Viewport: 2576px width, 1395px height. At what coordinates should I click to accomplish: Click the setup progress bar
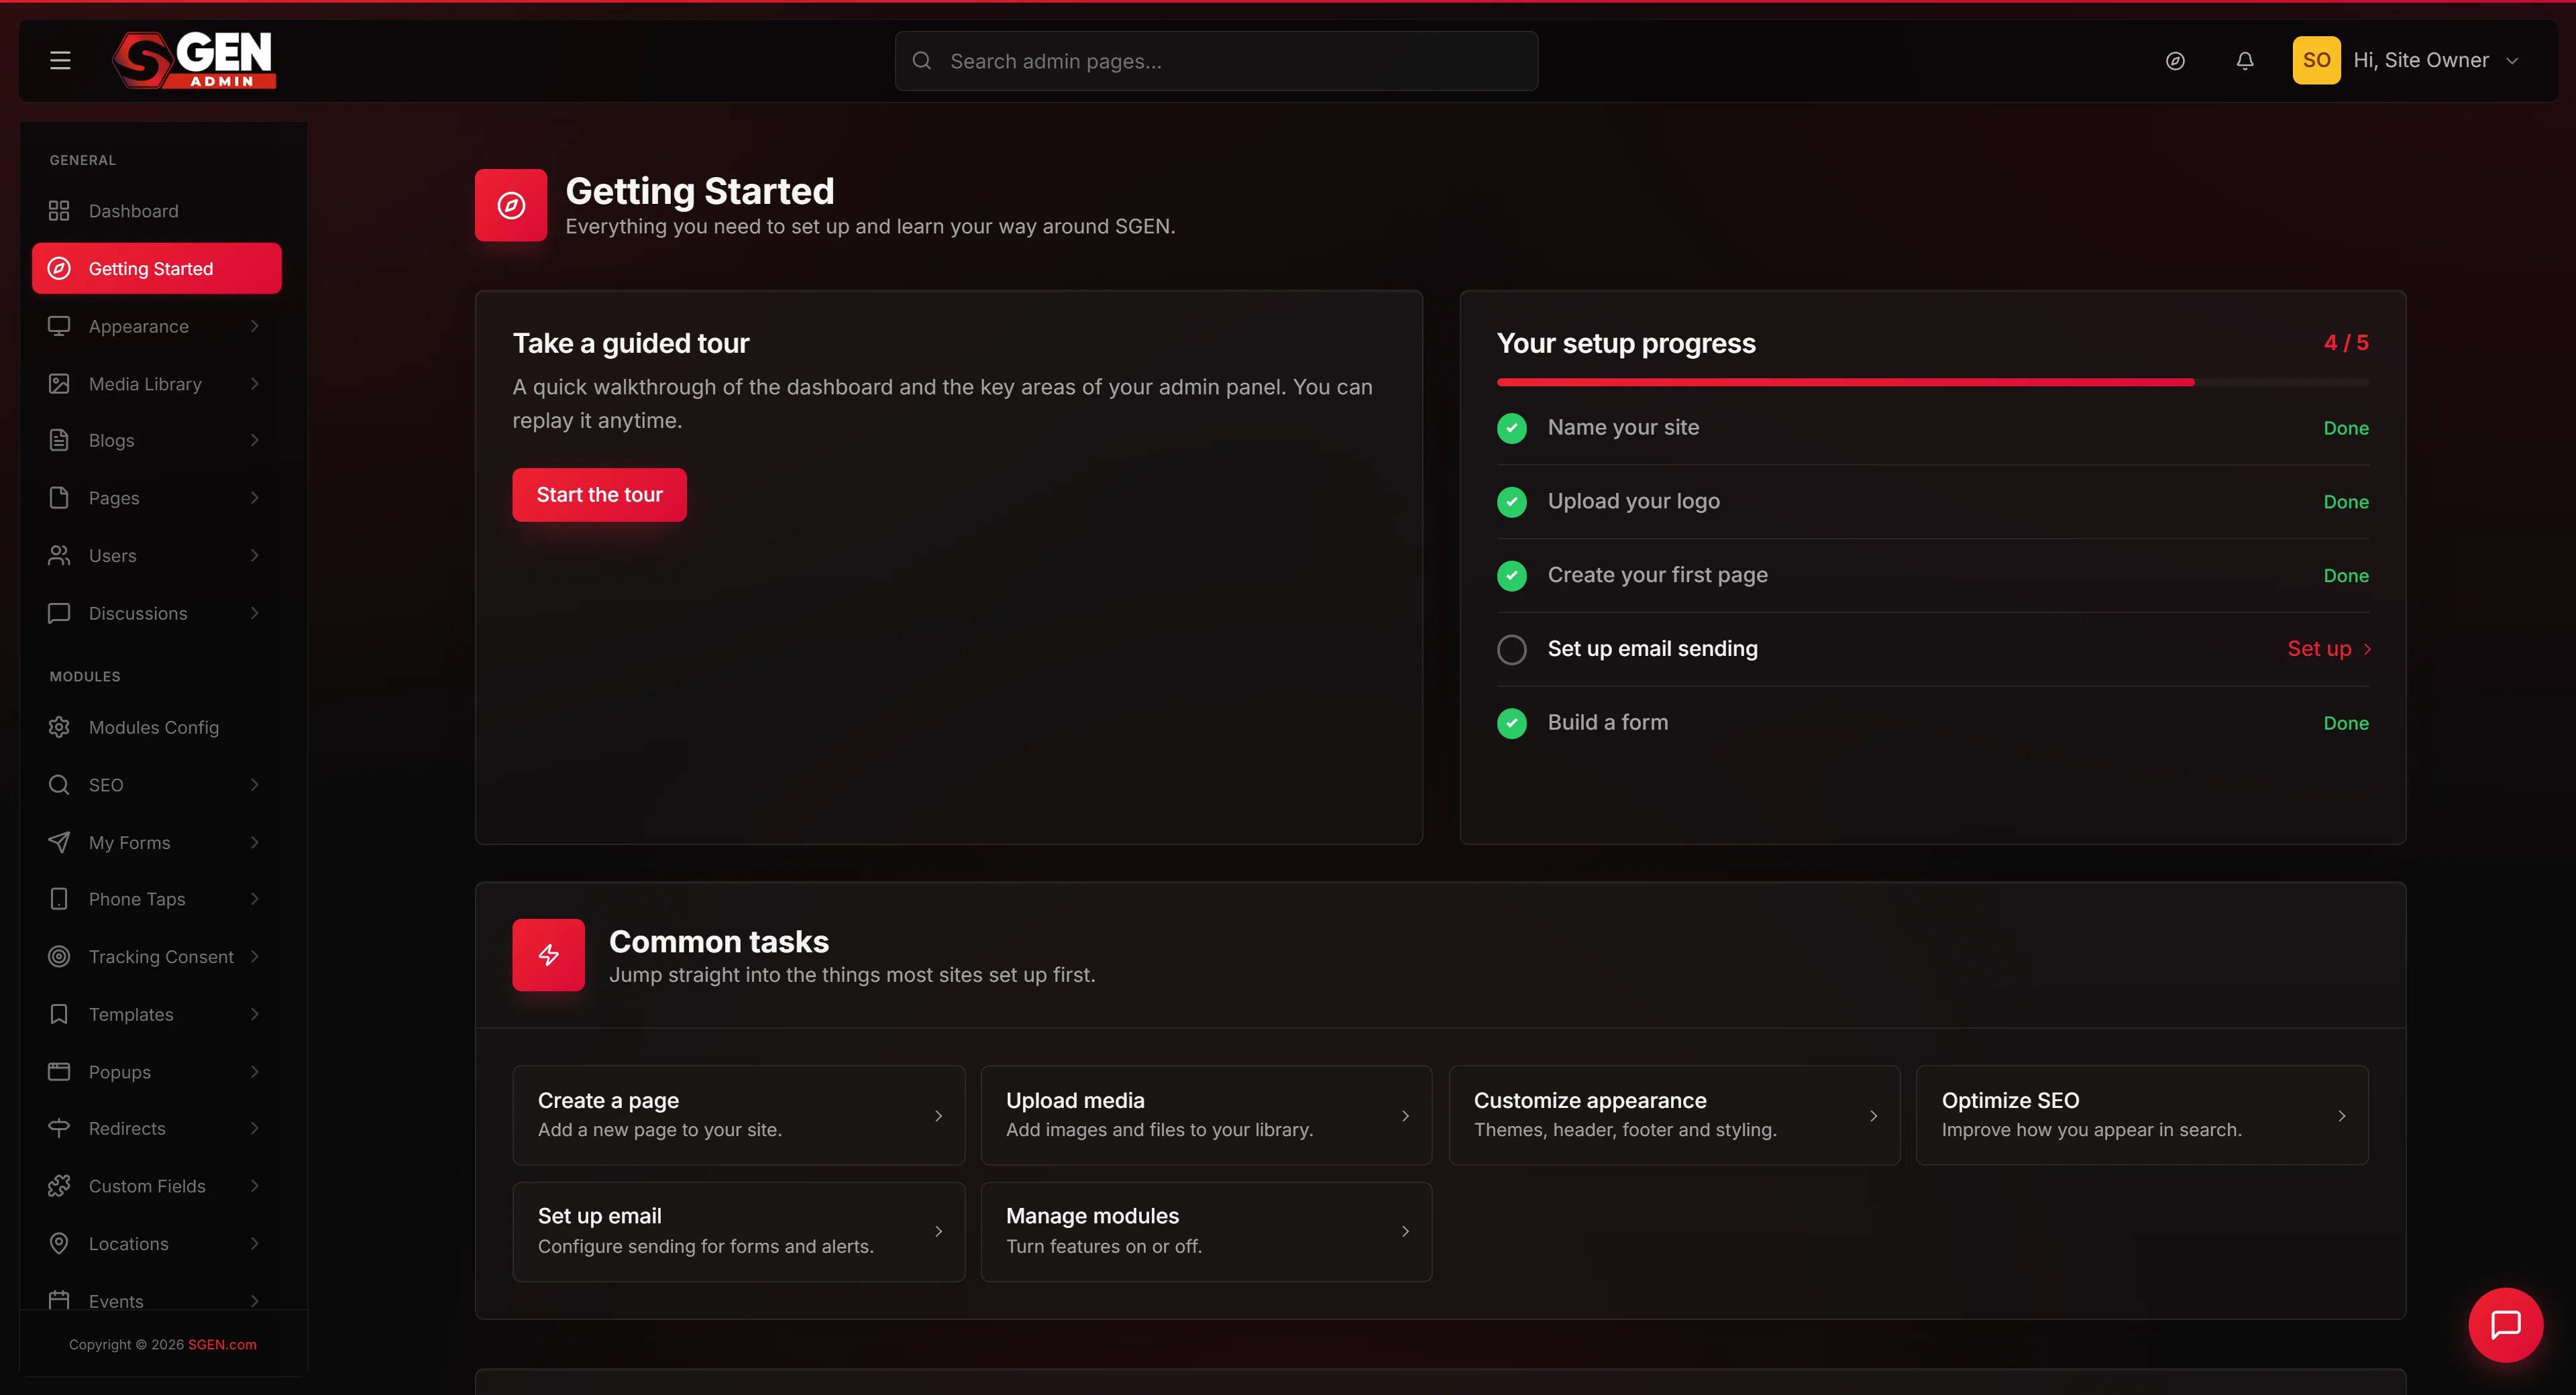pos(1932,382)
